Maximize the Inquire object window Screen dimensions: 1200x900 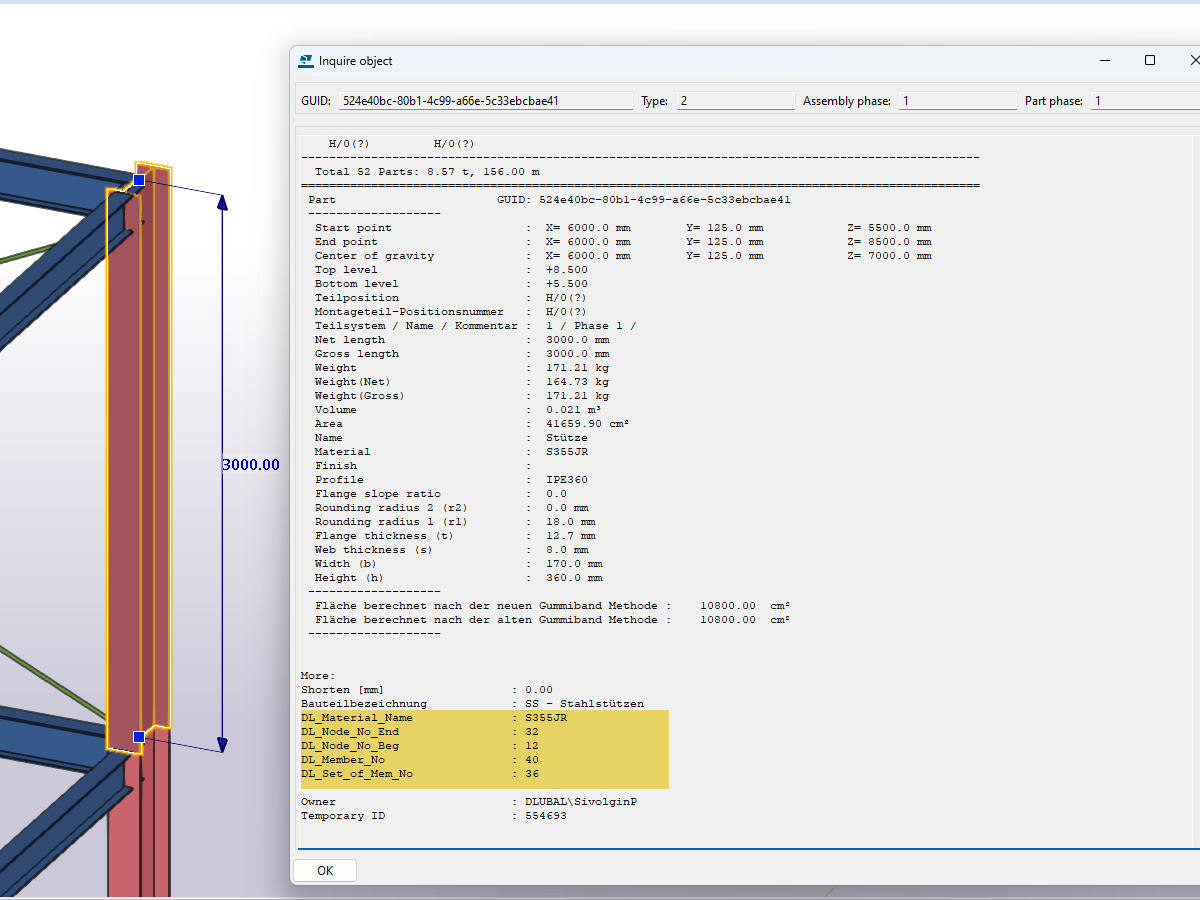pos(1150,60)
